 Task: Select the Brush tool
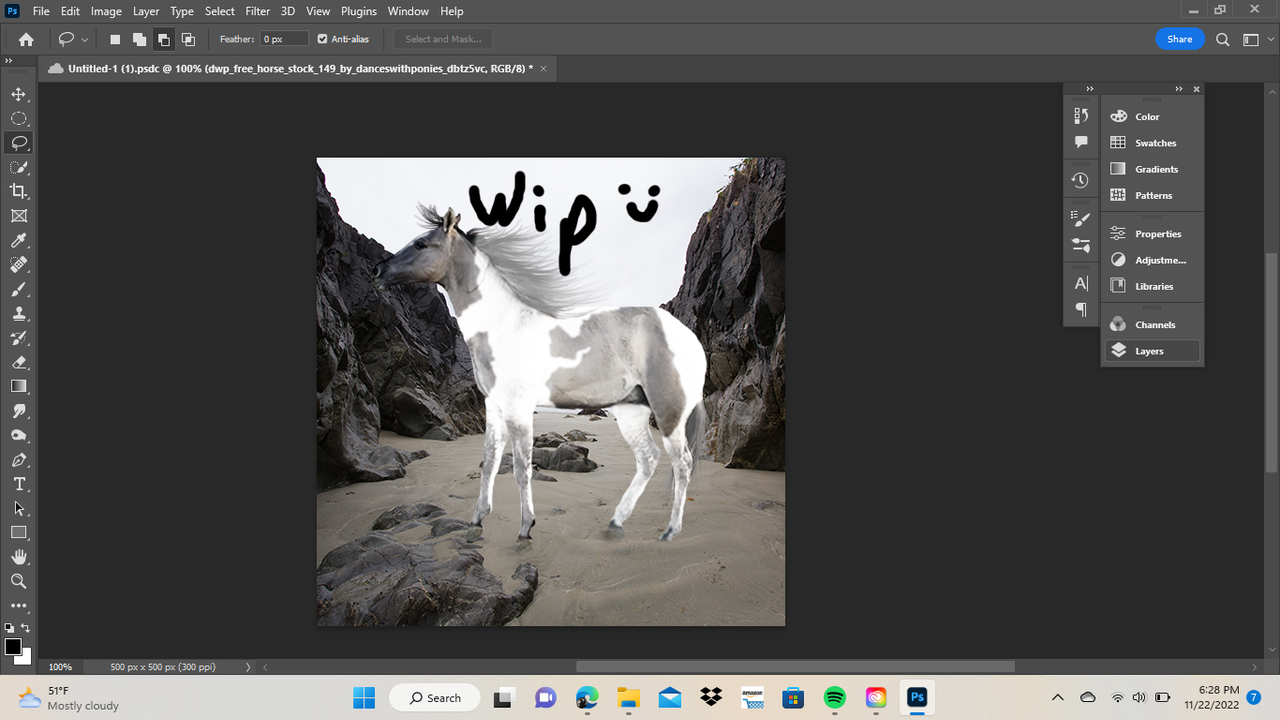[19, 289]
